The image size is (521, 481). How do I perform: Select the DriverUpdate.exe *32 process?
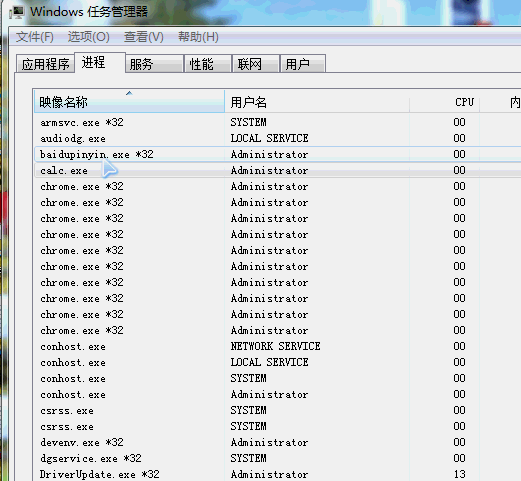(x=277, y=474)
